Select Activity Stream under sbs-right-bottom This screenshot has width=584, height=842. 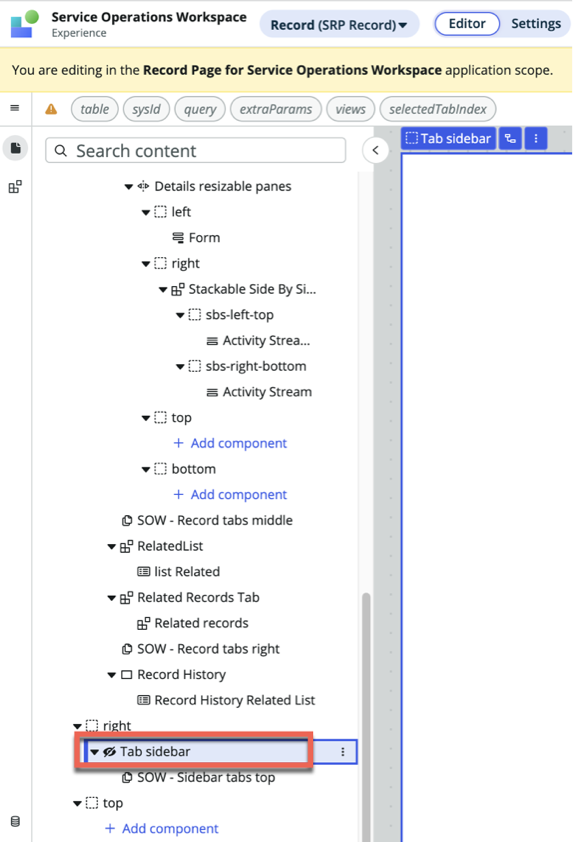pyautogui.click(x=267, y=392)
